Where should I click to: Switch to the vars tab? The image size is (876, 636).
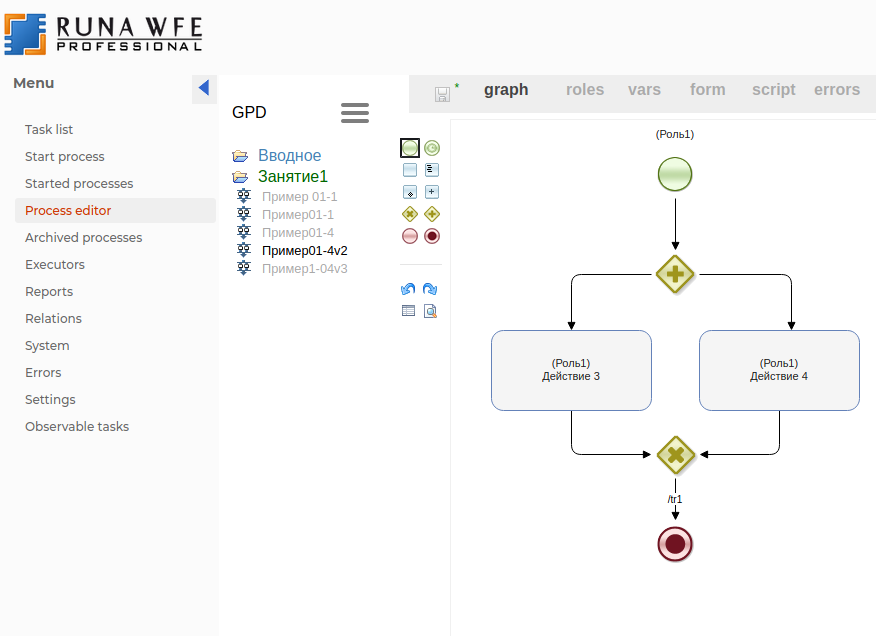644,90
